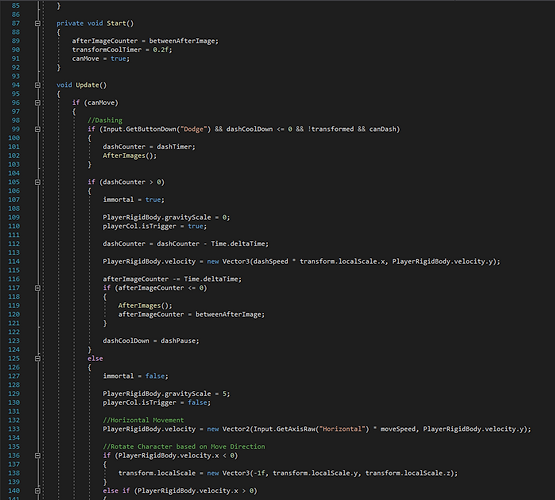Click line number 131 in the gutter
The height and width of the screenshot is (500, 555).
click(x=14, y=411)
